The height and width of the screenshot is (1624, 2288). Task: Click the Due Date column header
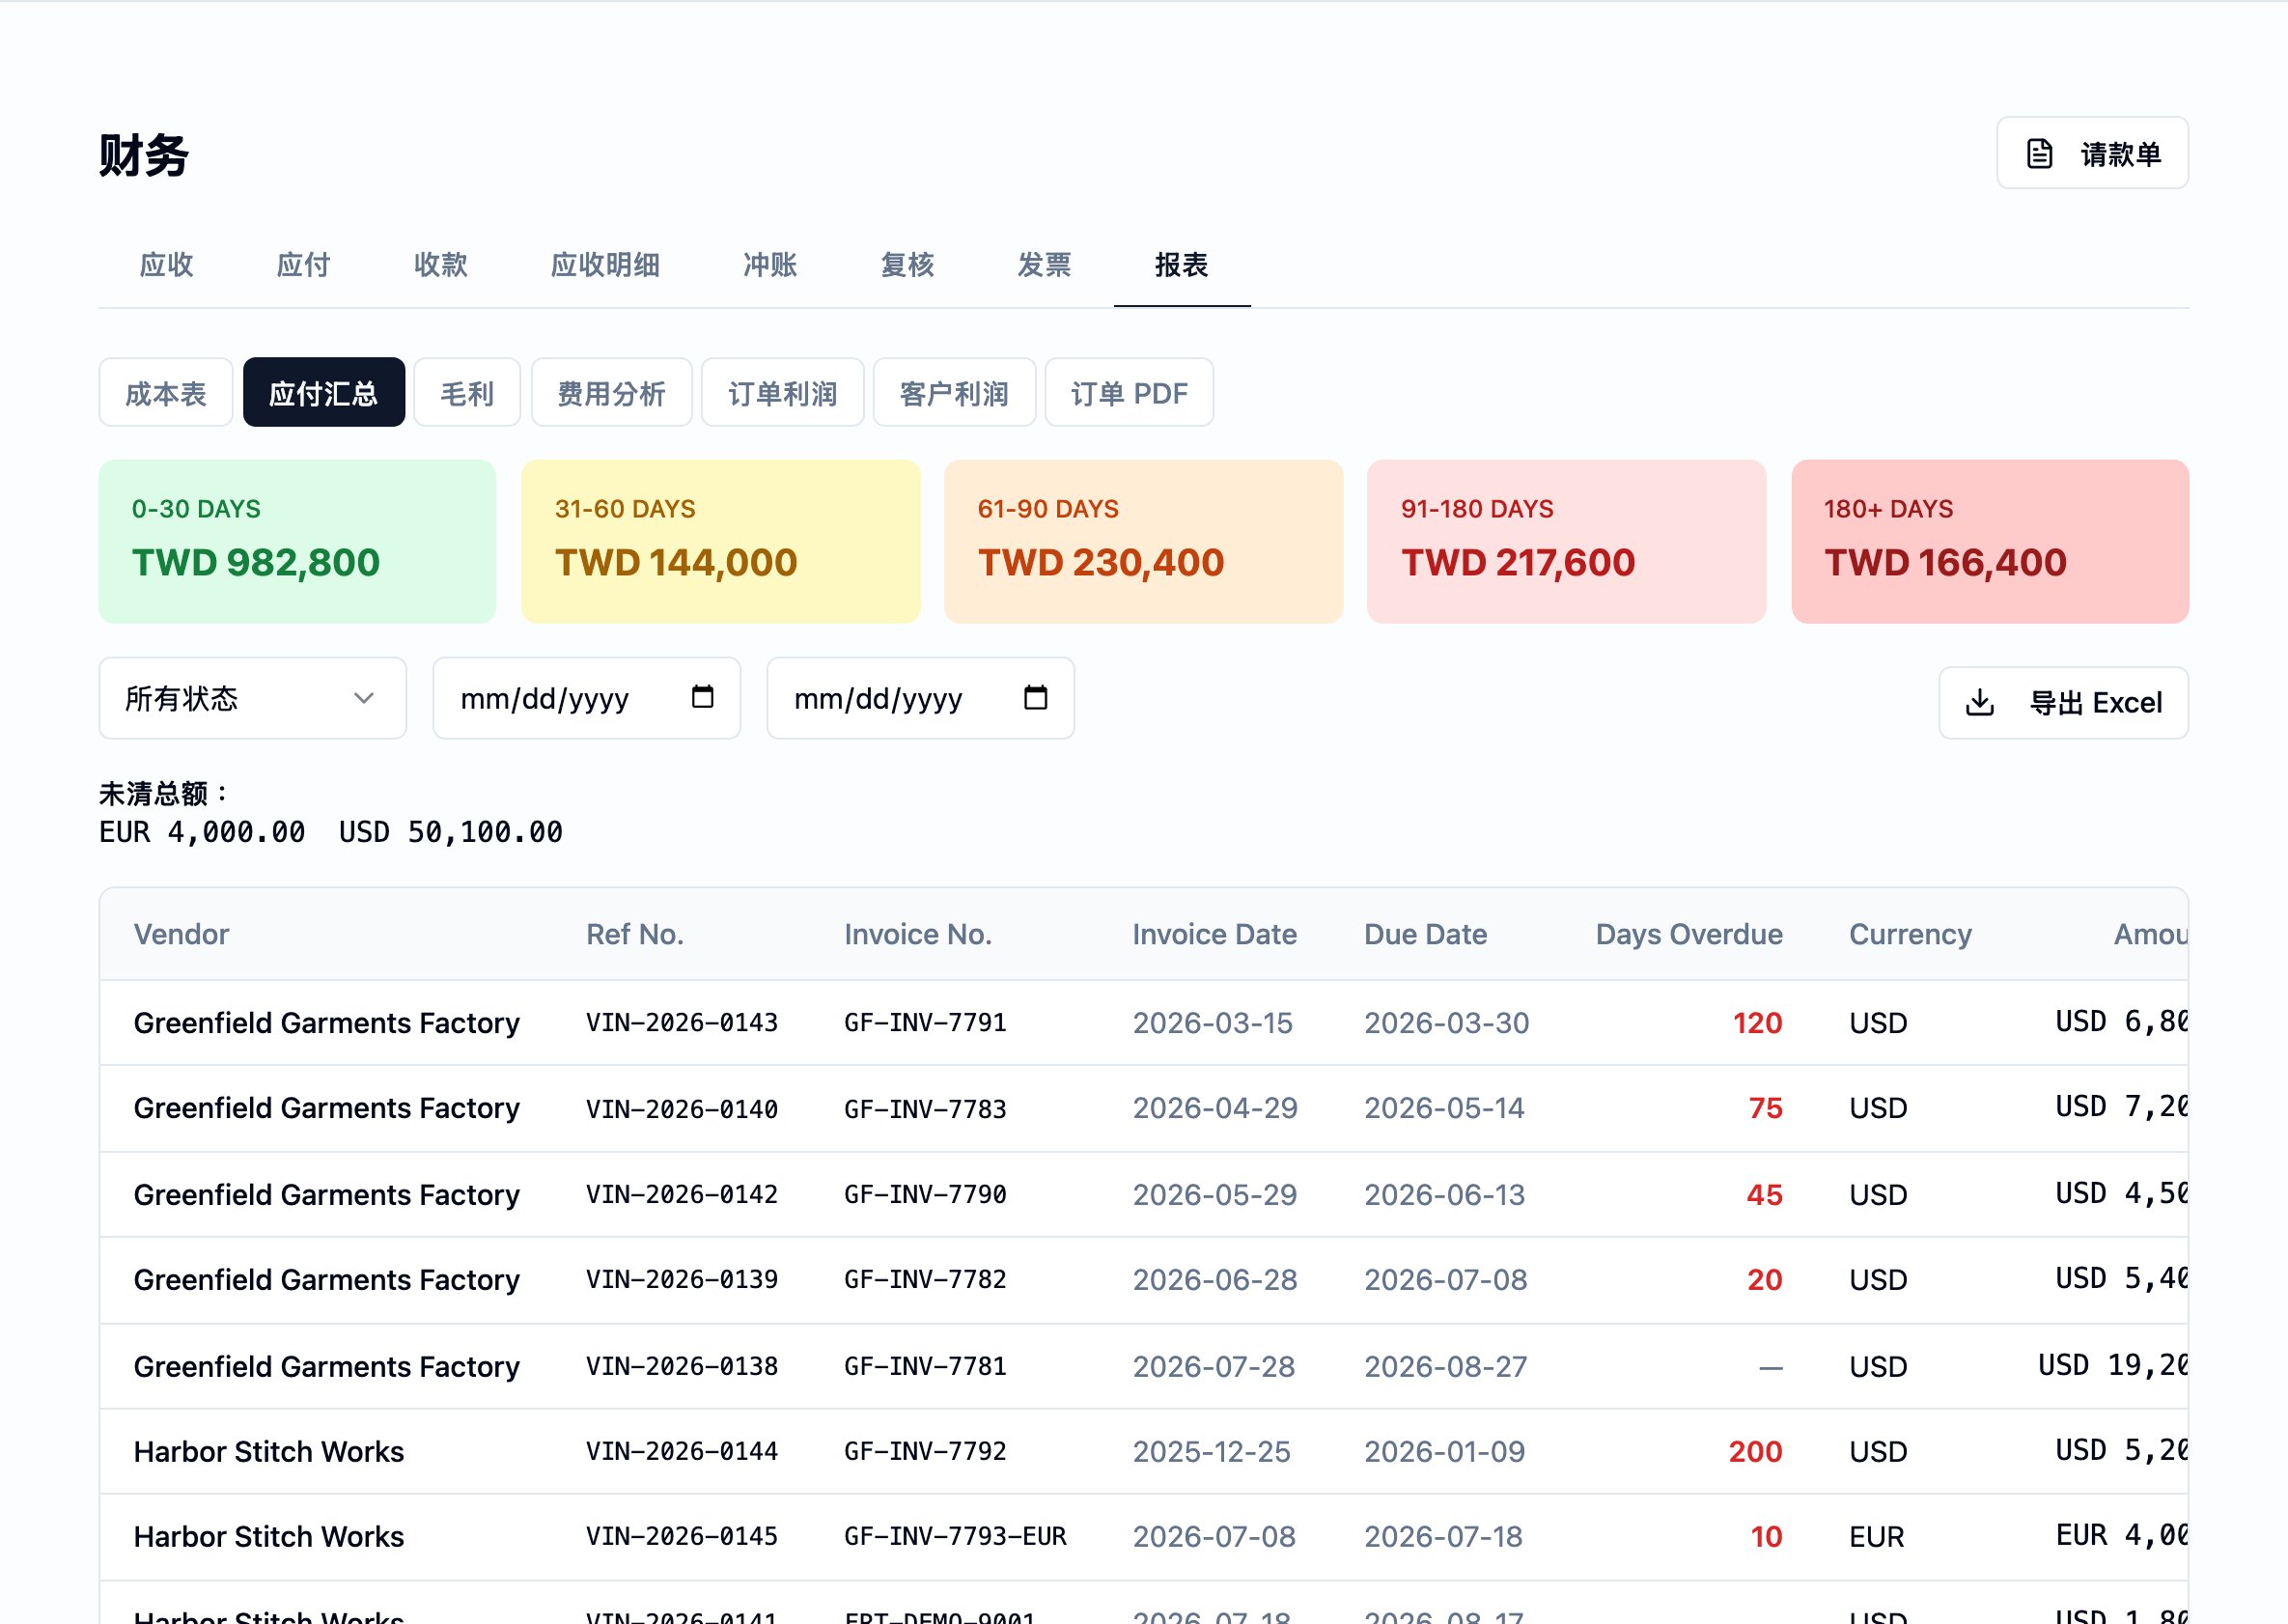pyautogui.click(x=1425, y=934)
